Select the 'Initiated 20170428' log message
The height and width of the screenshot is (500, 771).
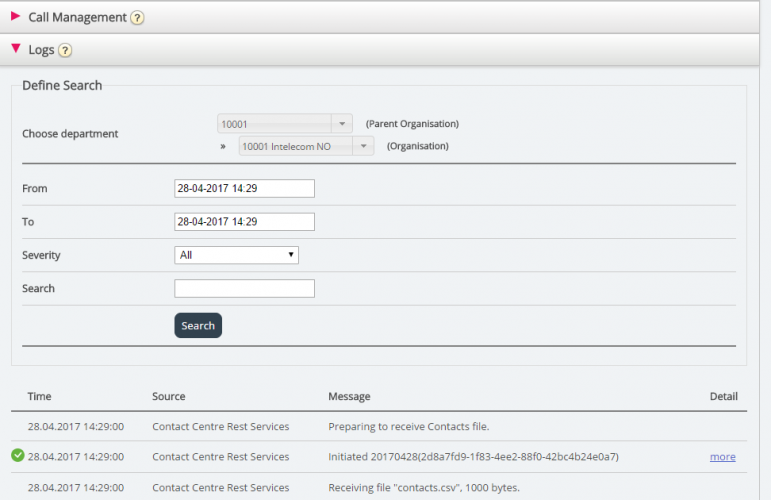click(473, 457)
